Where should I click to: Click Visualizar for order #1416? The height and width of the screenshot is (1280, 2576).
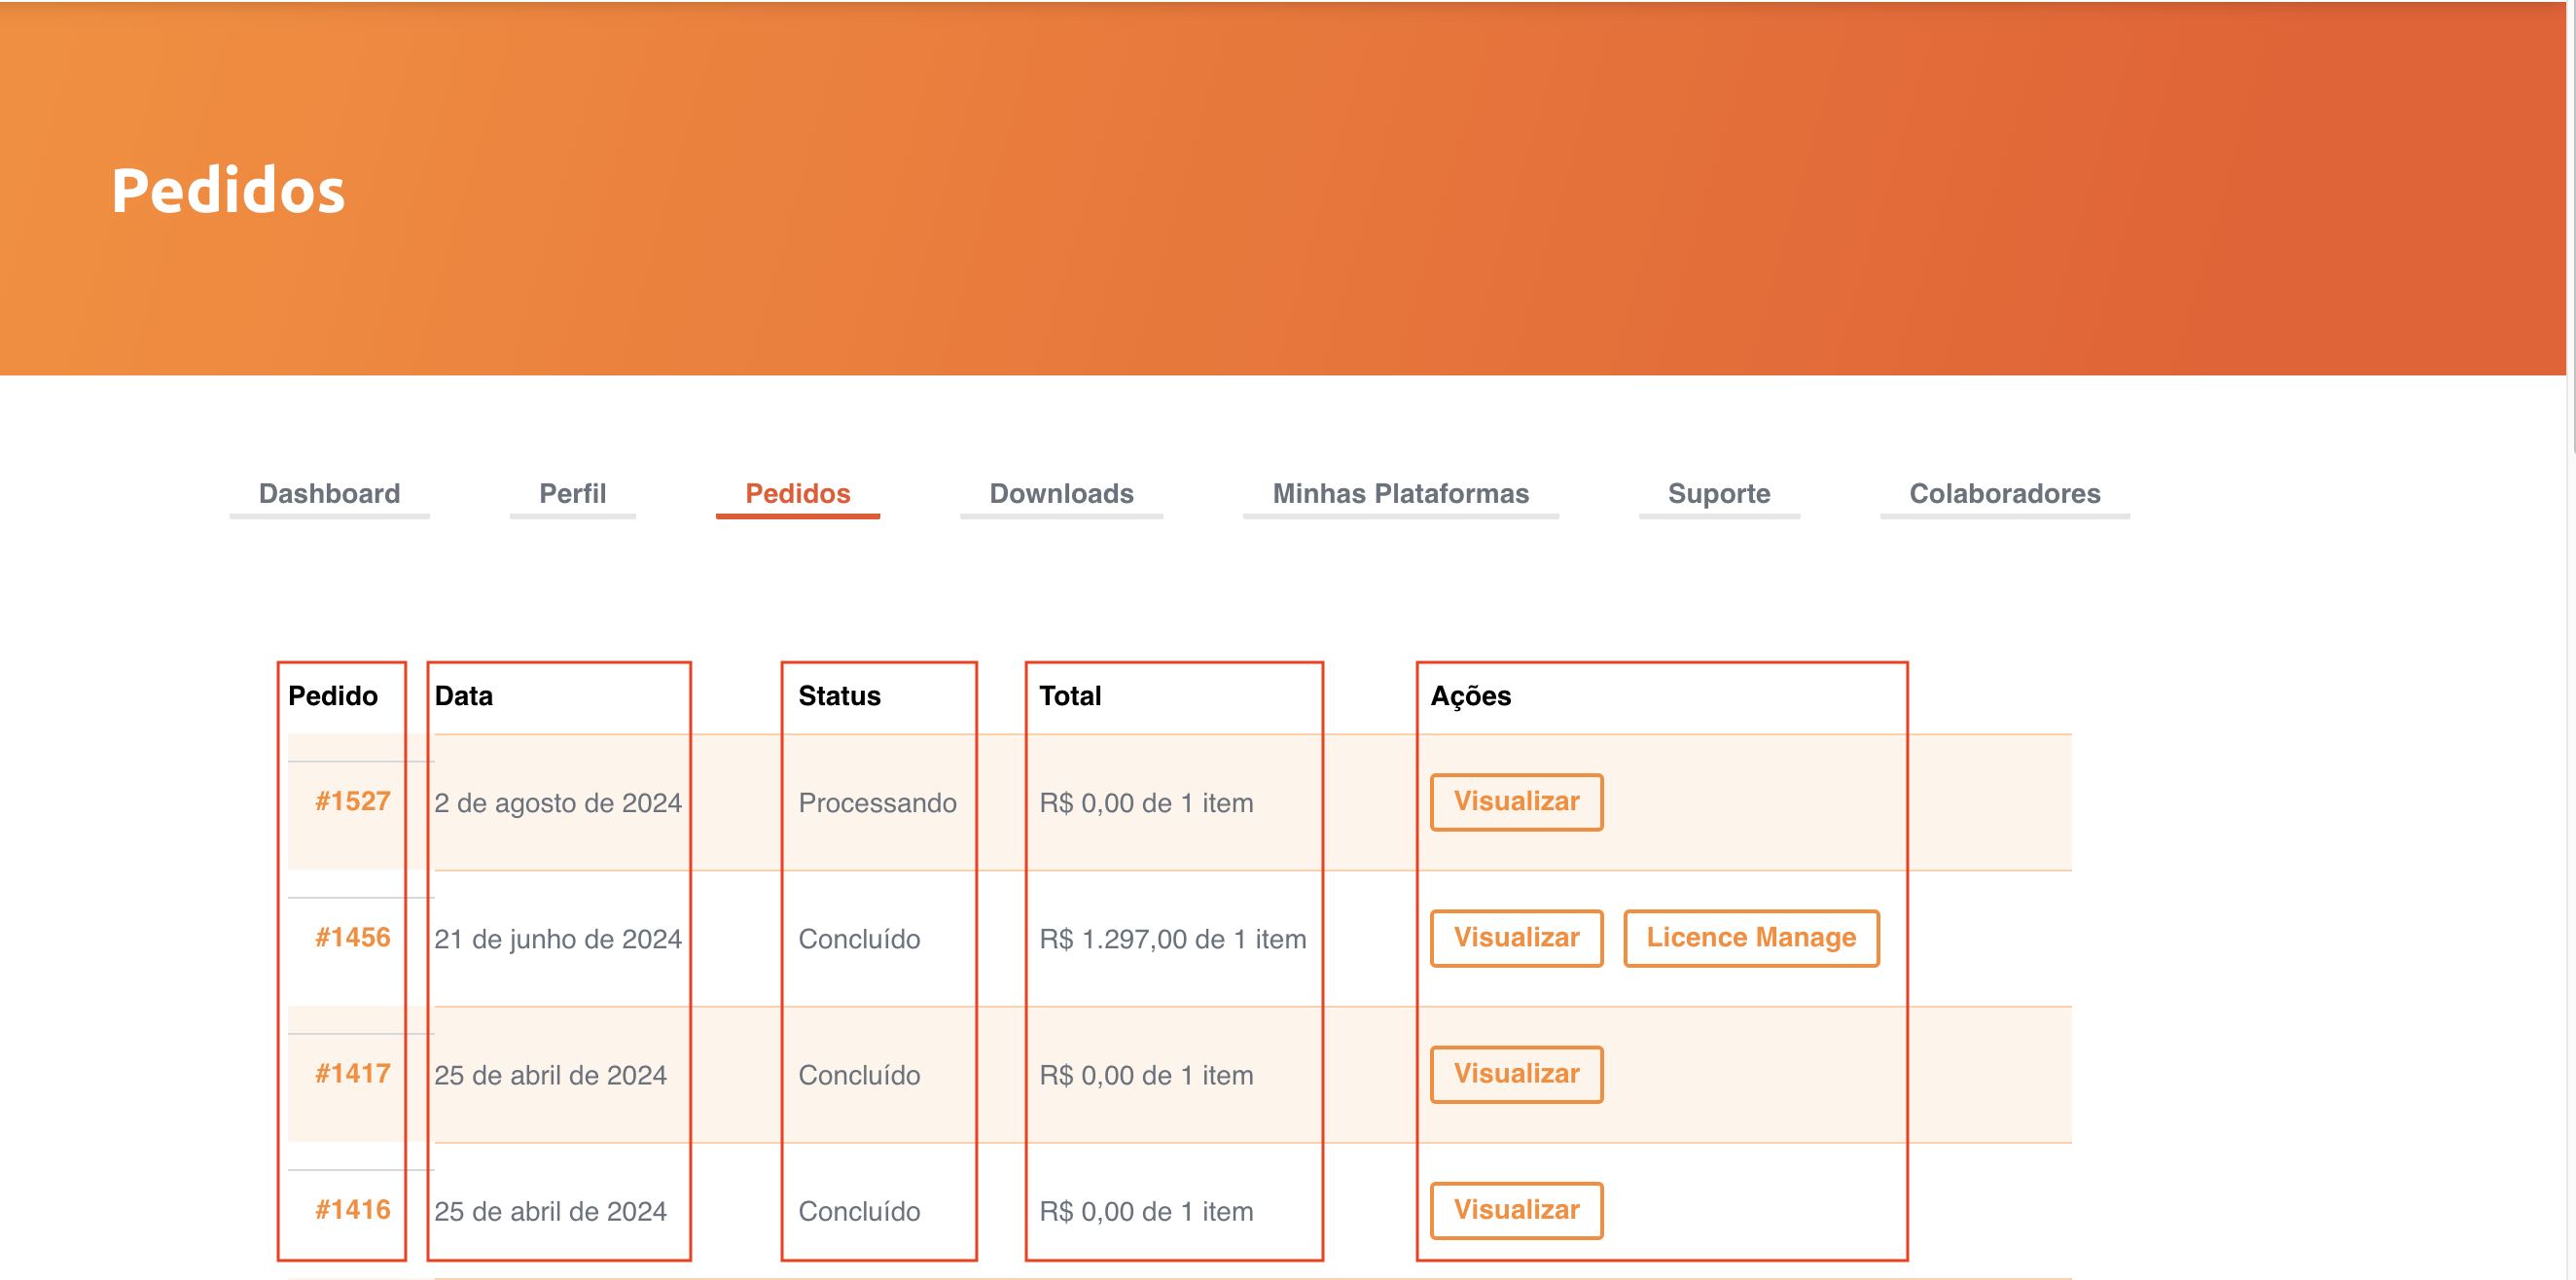point(1516,1209)
